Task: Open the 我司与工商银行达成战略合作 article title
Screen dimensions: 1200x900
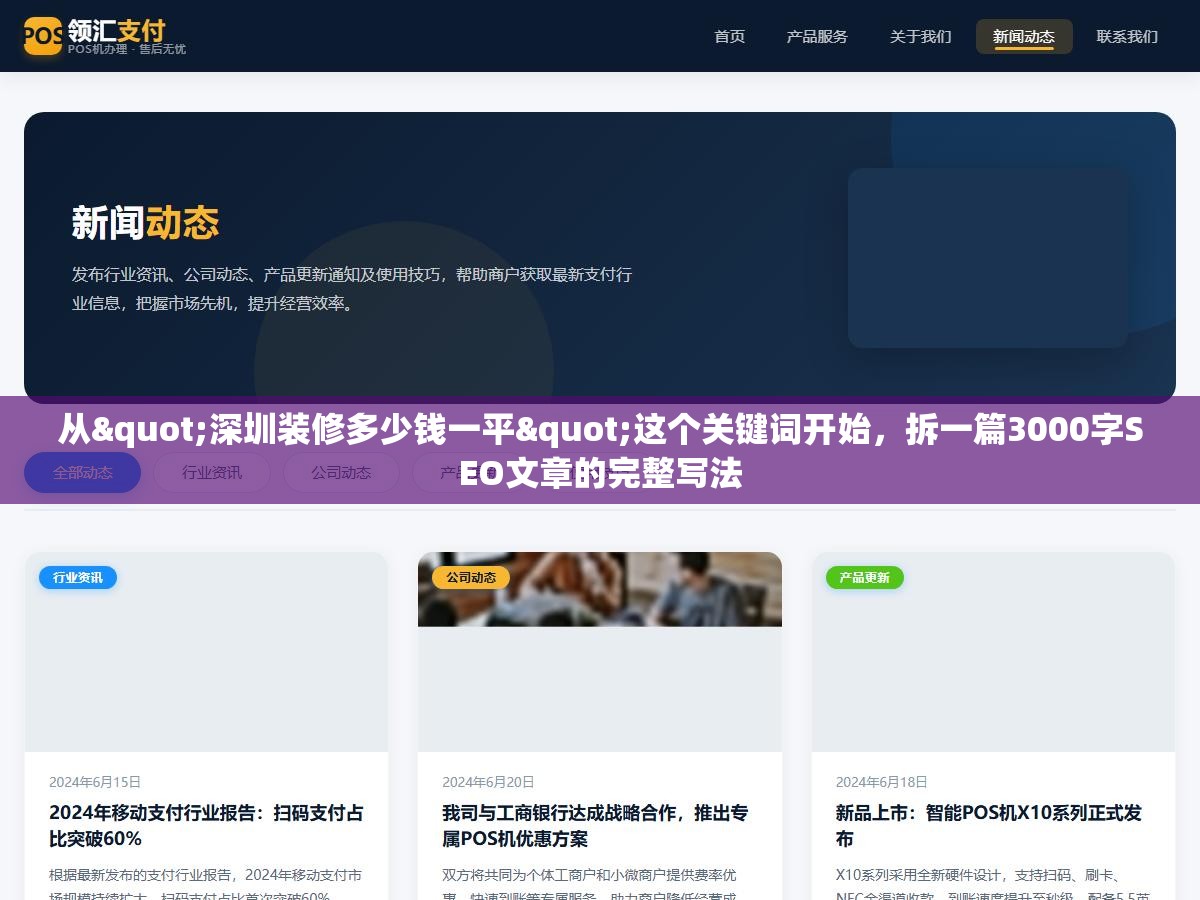Action: tap(596, 826)
